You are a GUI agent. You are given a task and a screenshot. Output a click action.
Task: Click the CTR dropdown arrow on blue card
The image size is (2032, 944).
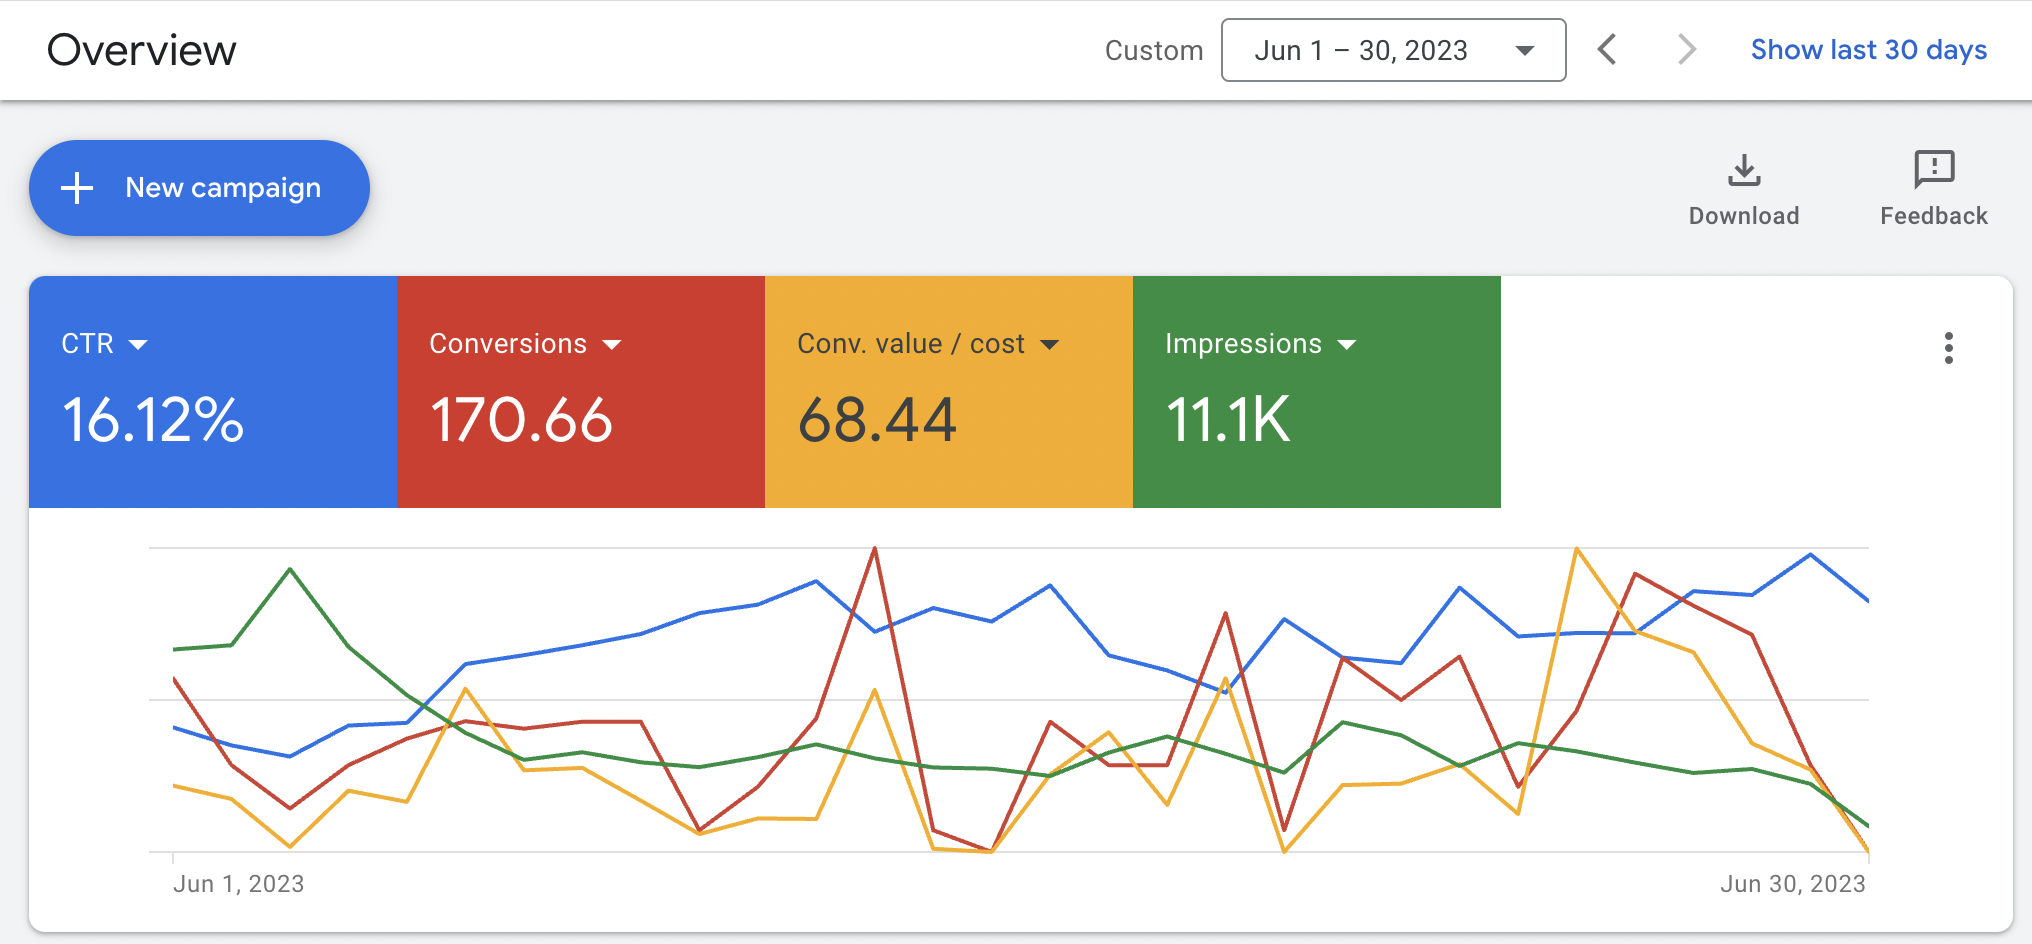[140, 344]
